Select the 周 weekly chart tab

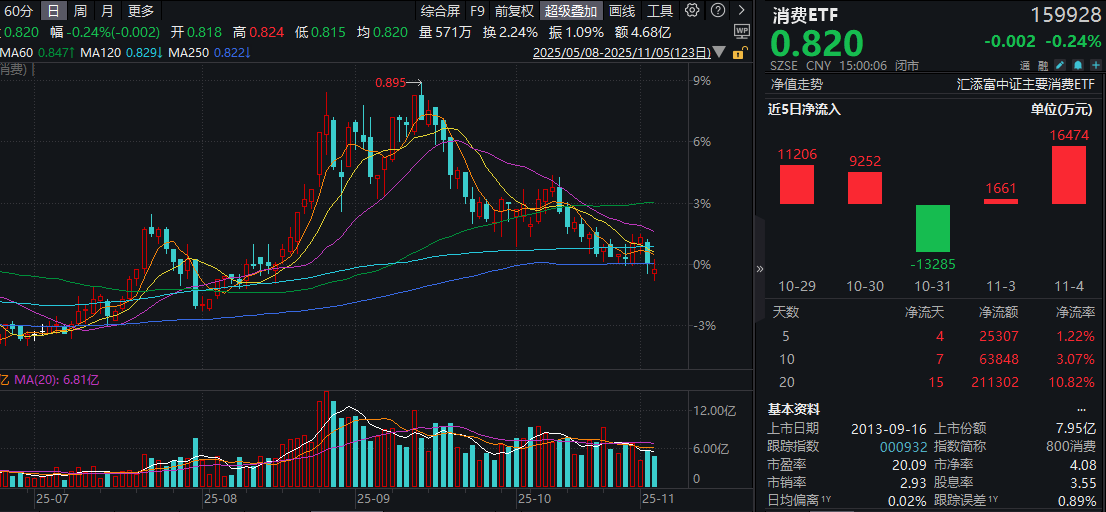[80, 11]
